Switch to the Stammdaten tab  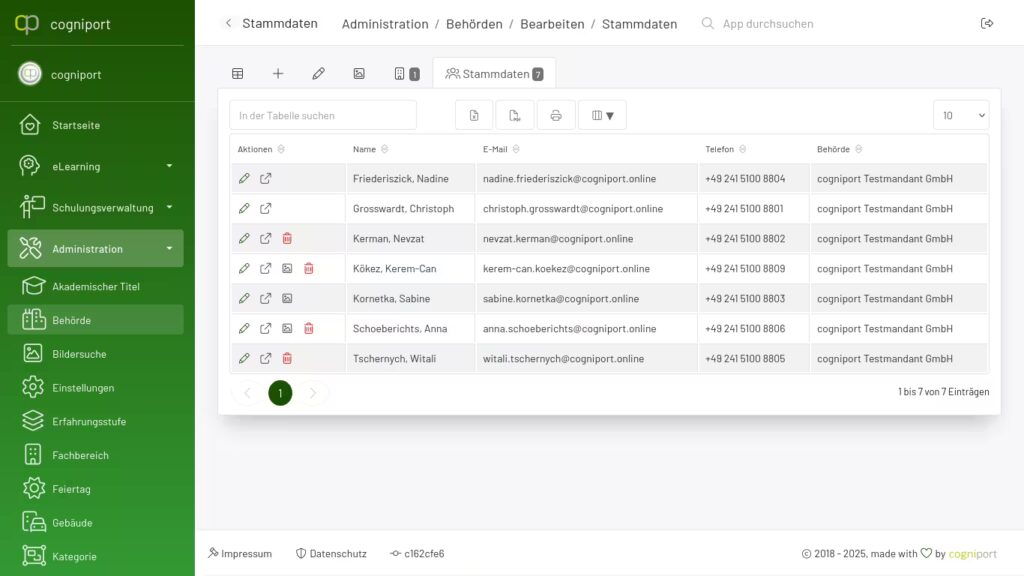[494, 74]
